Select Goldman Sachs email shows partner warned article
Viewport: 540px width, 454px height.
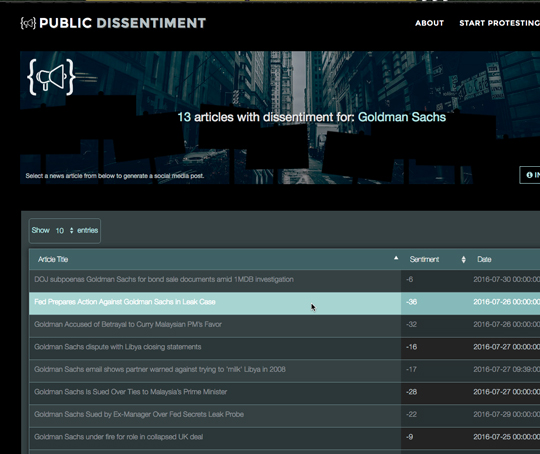point(160,369)
